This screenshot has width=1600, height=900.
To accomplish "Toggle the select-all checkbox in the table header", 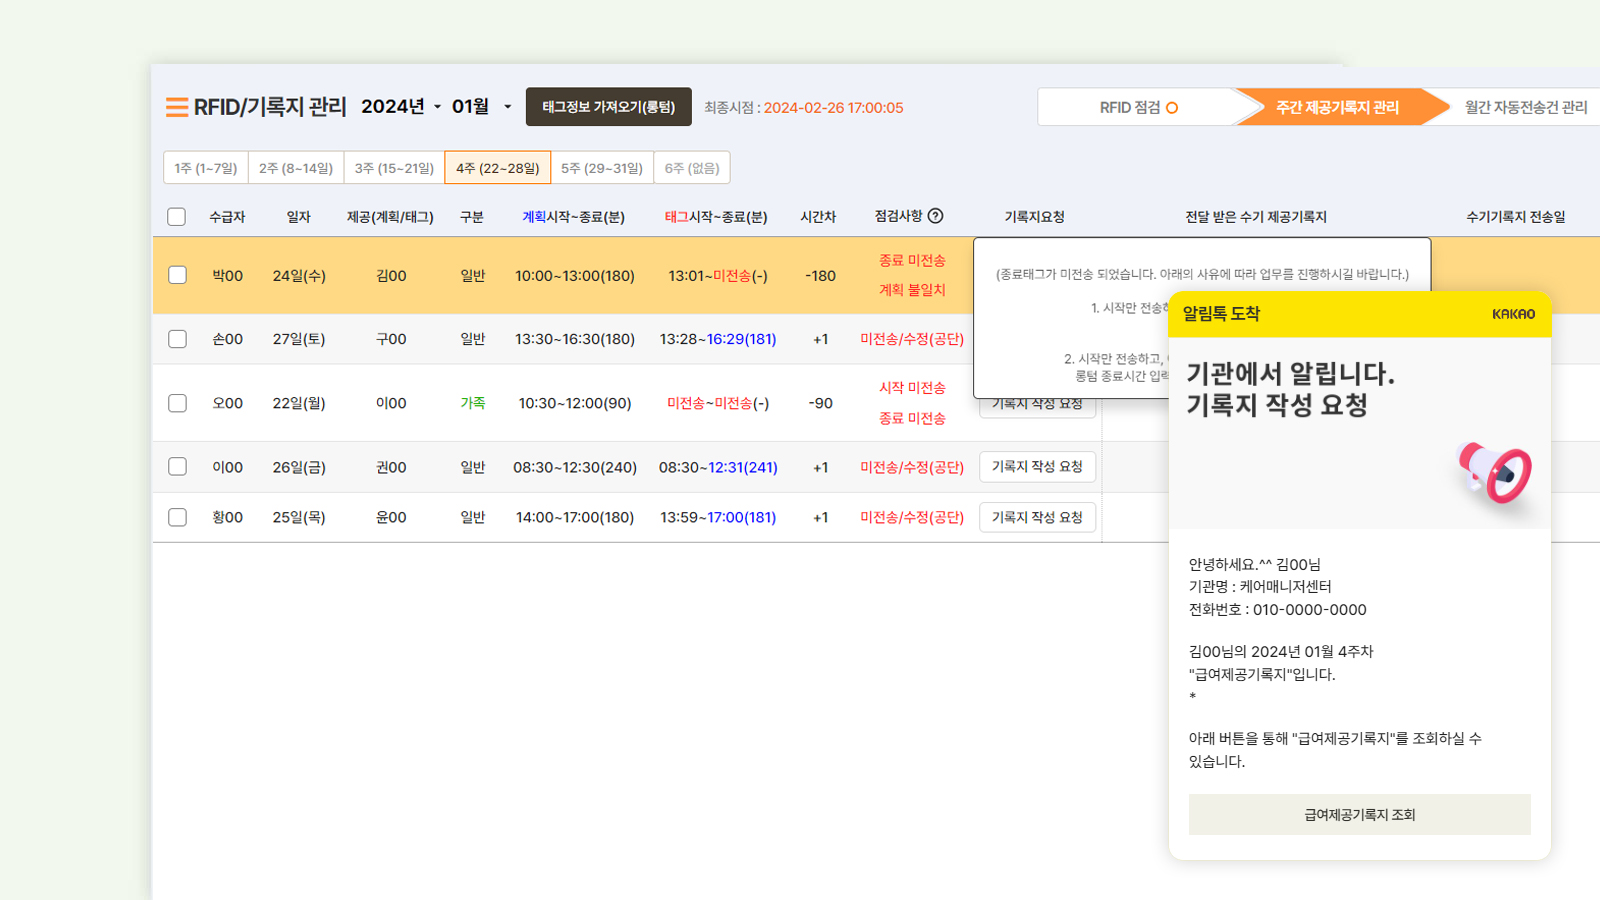I will pos(177,217).
